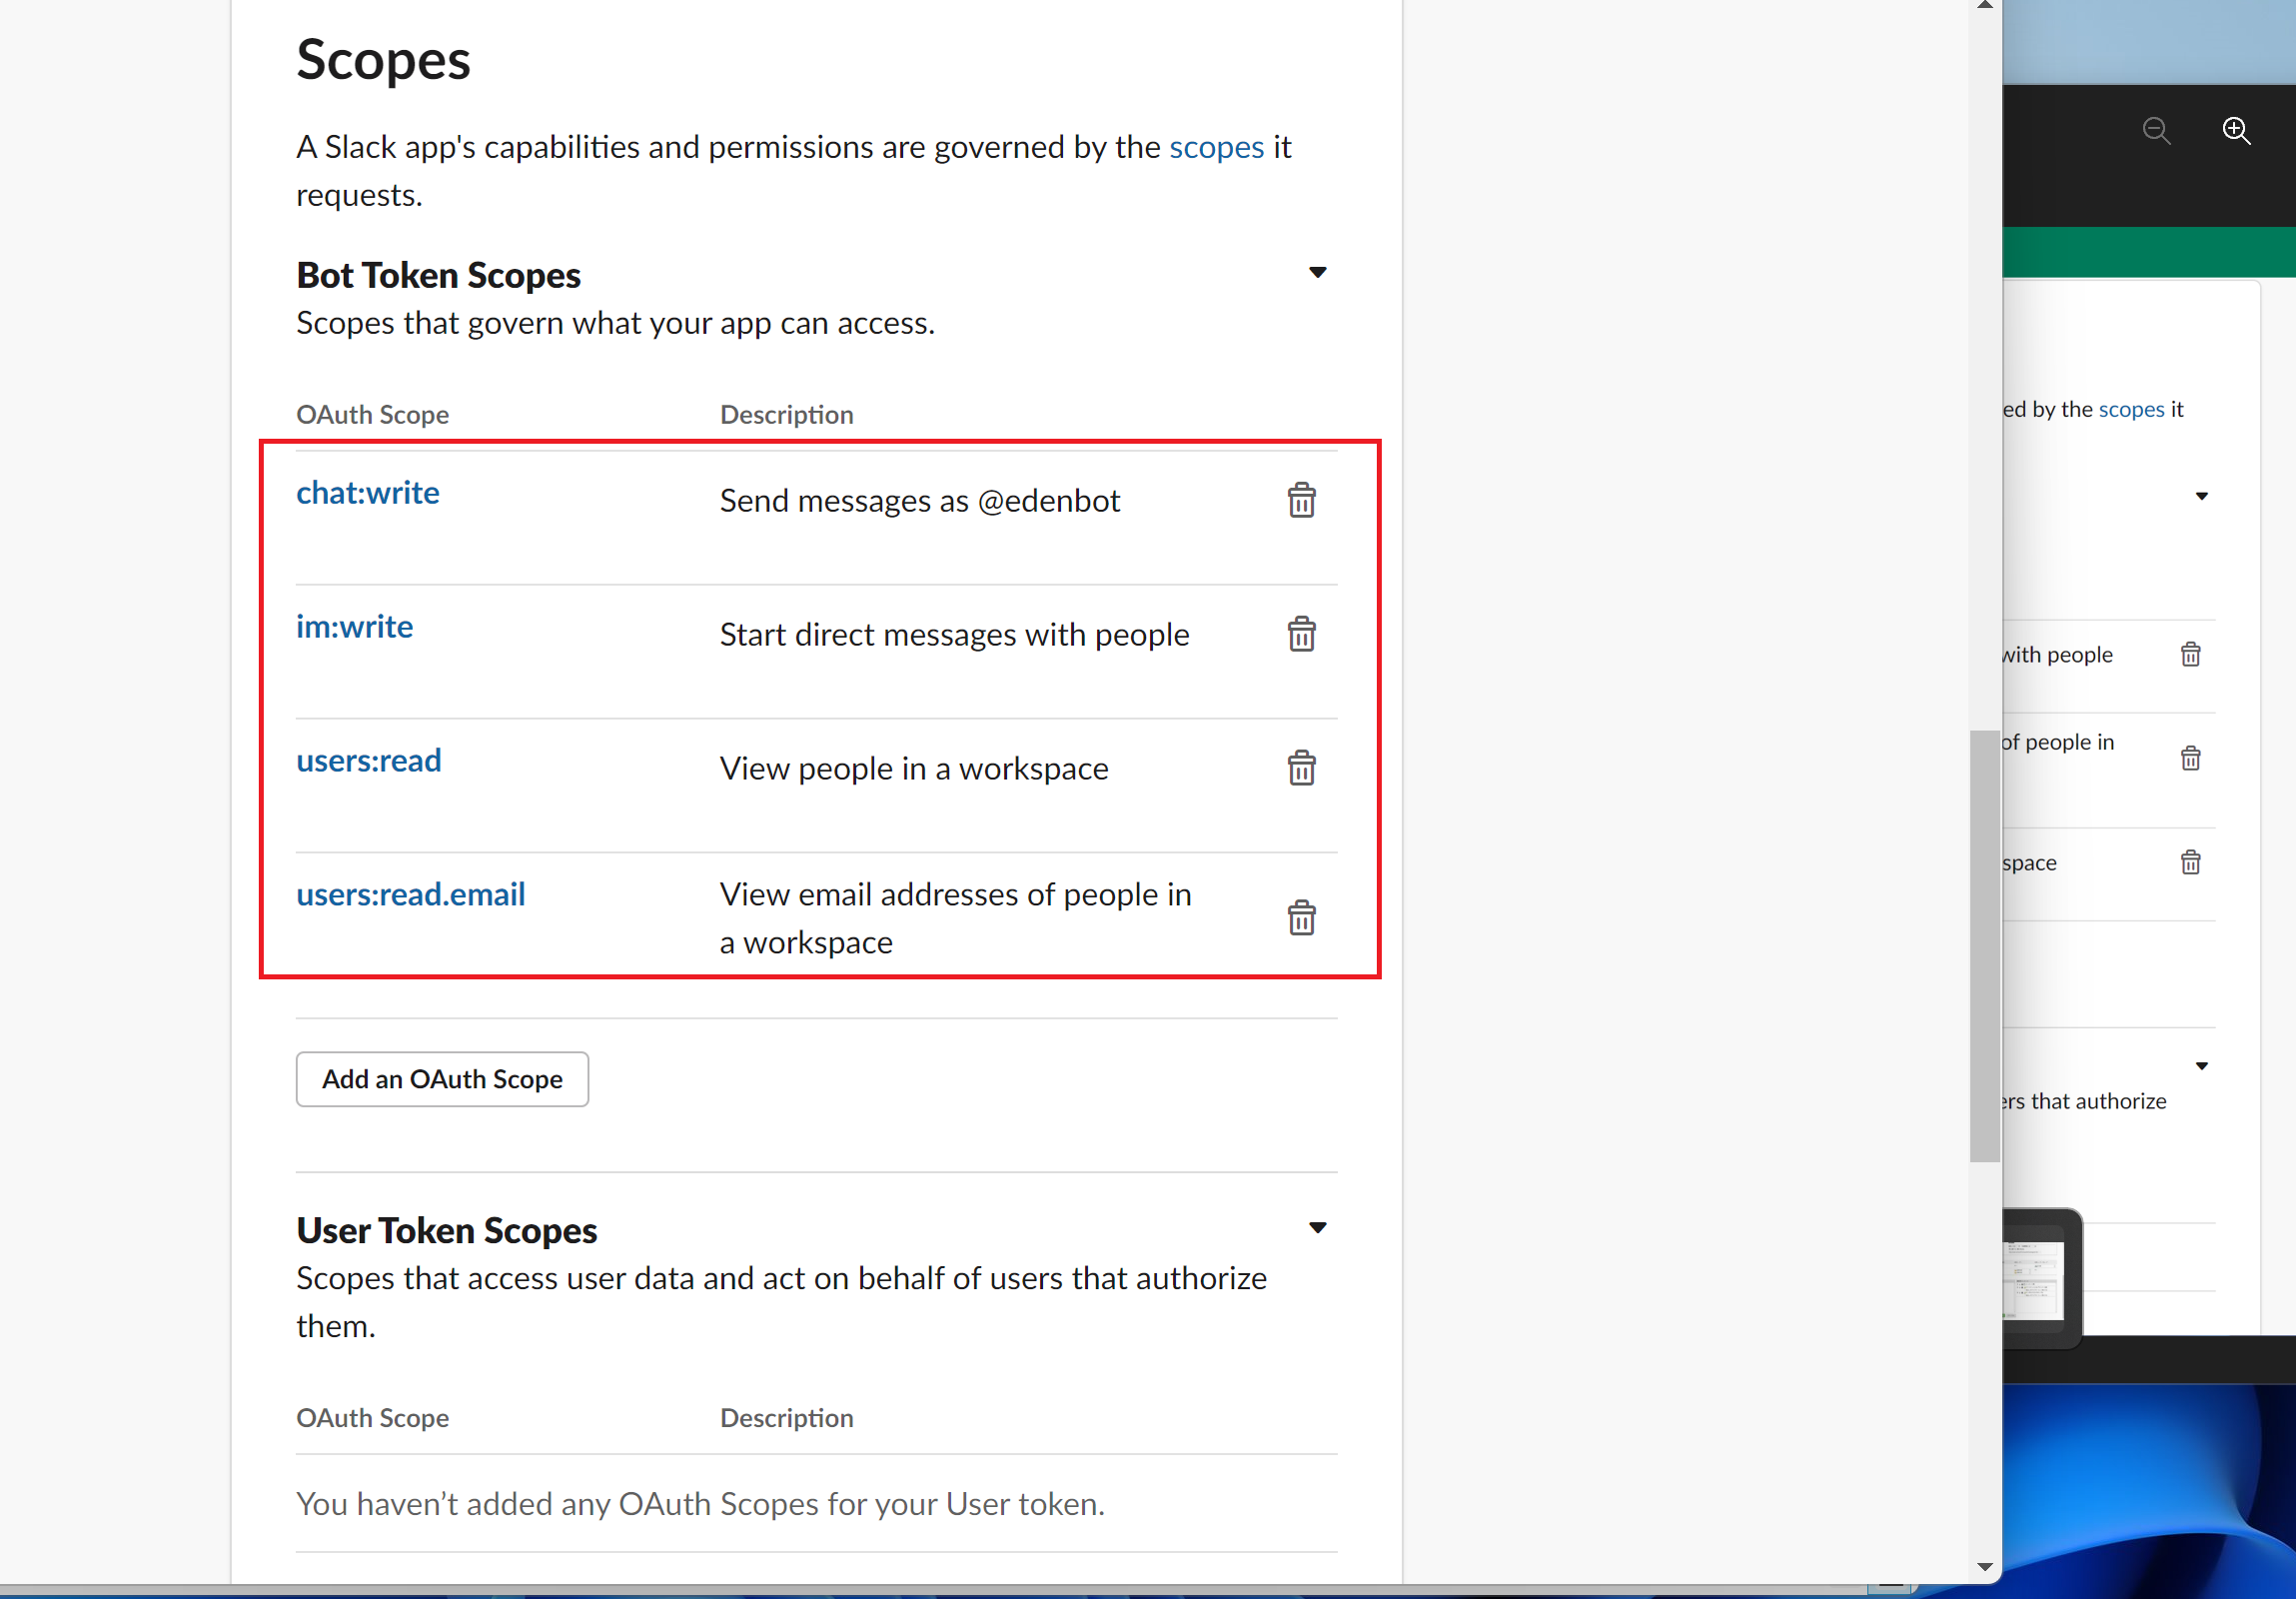Click trash icon beside 'with people' in the background window
Screen dimensions: 2296x1599
pyautogui.click(x=2190, y=654)
